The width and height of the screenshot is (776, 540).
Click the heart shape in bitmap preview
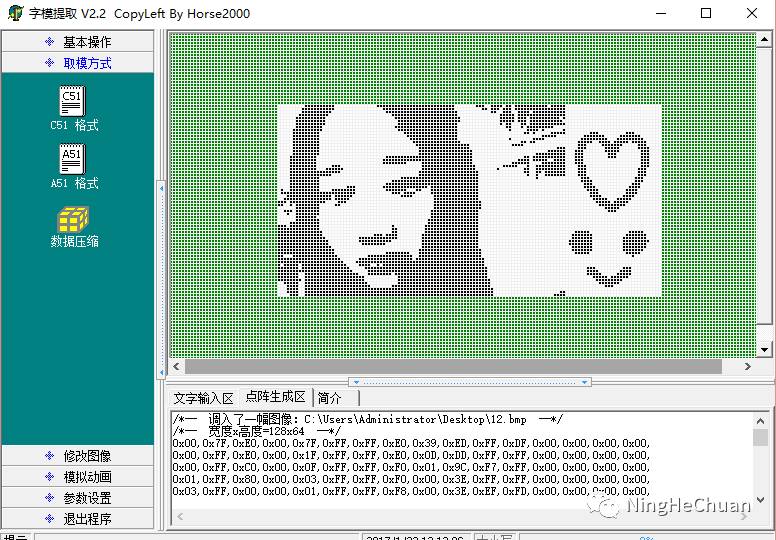(x=614, y=168)
